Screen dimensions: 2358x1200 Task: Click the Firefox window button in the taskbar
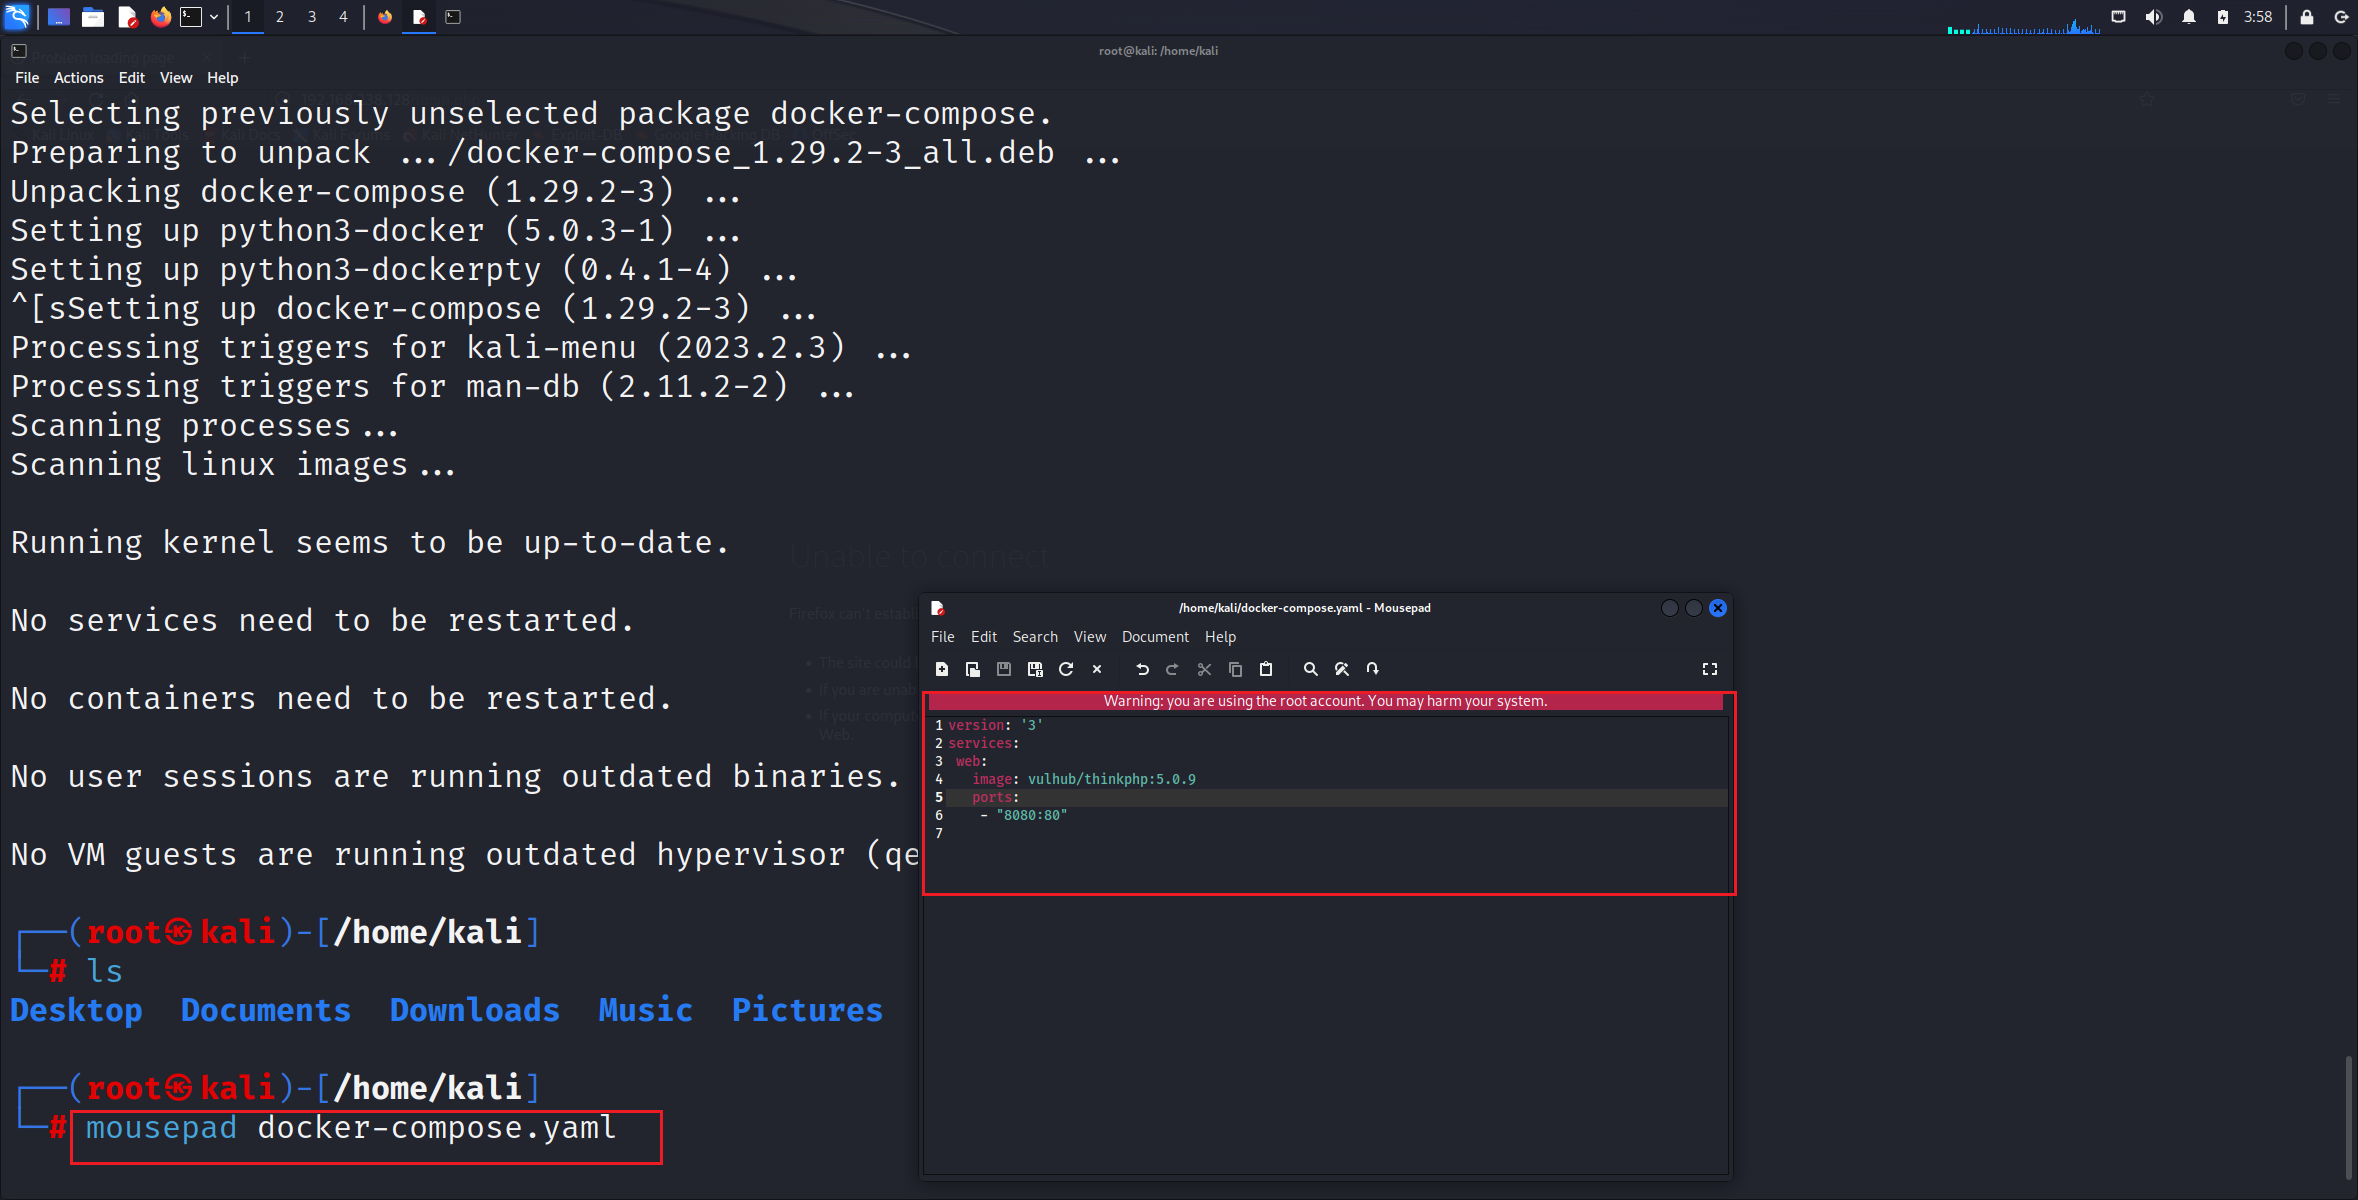point(385,17)
